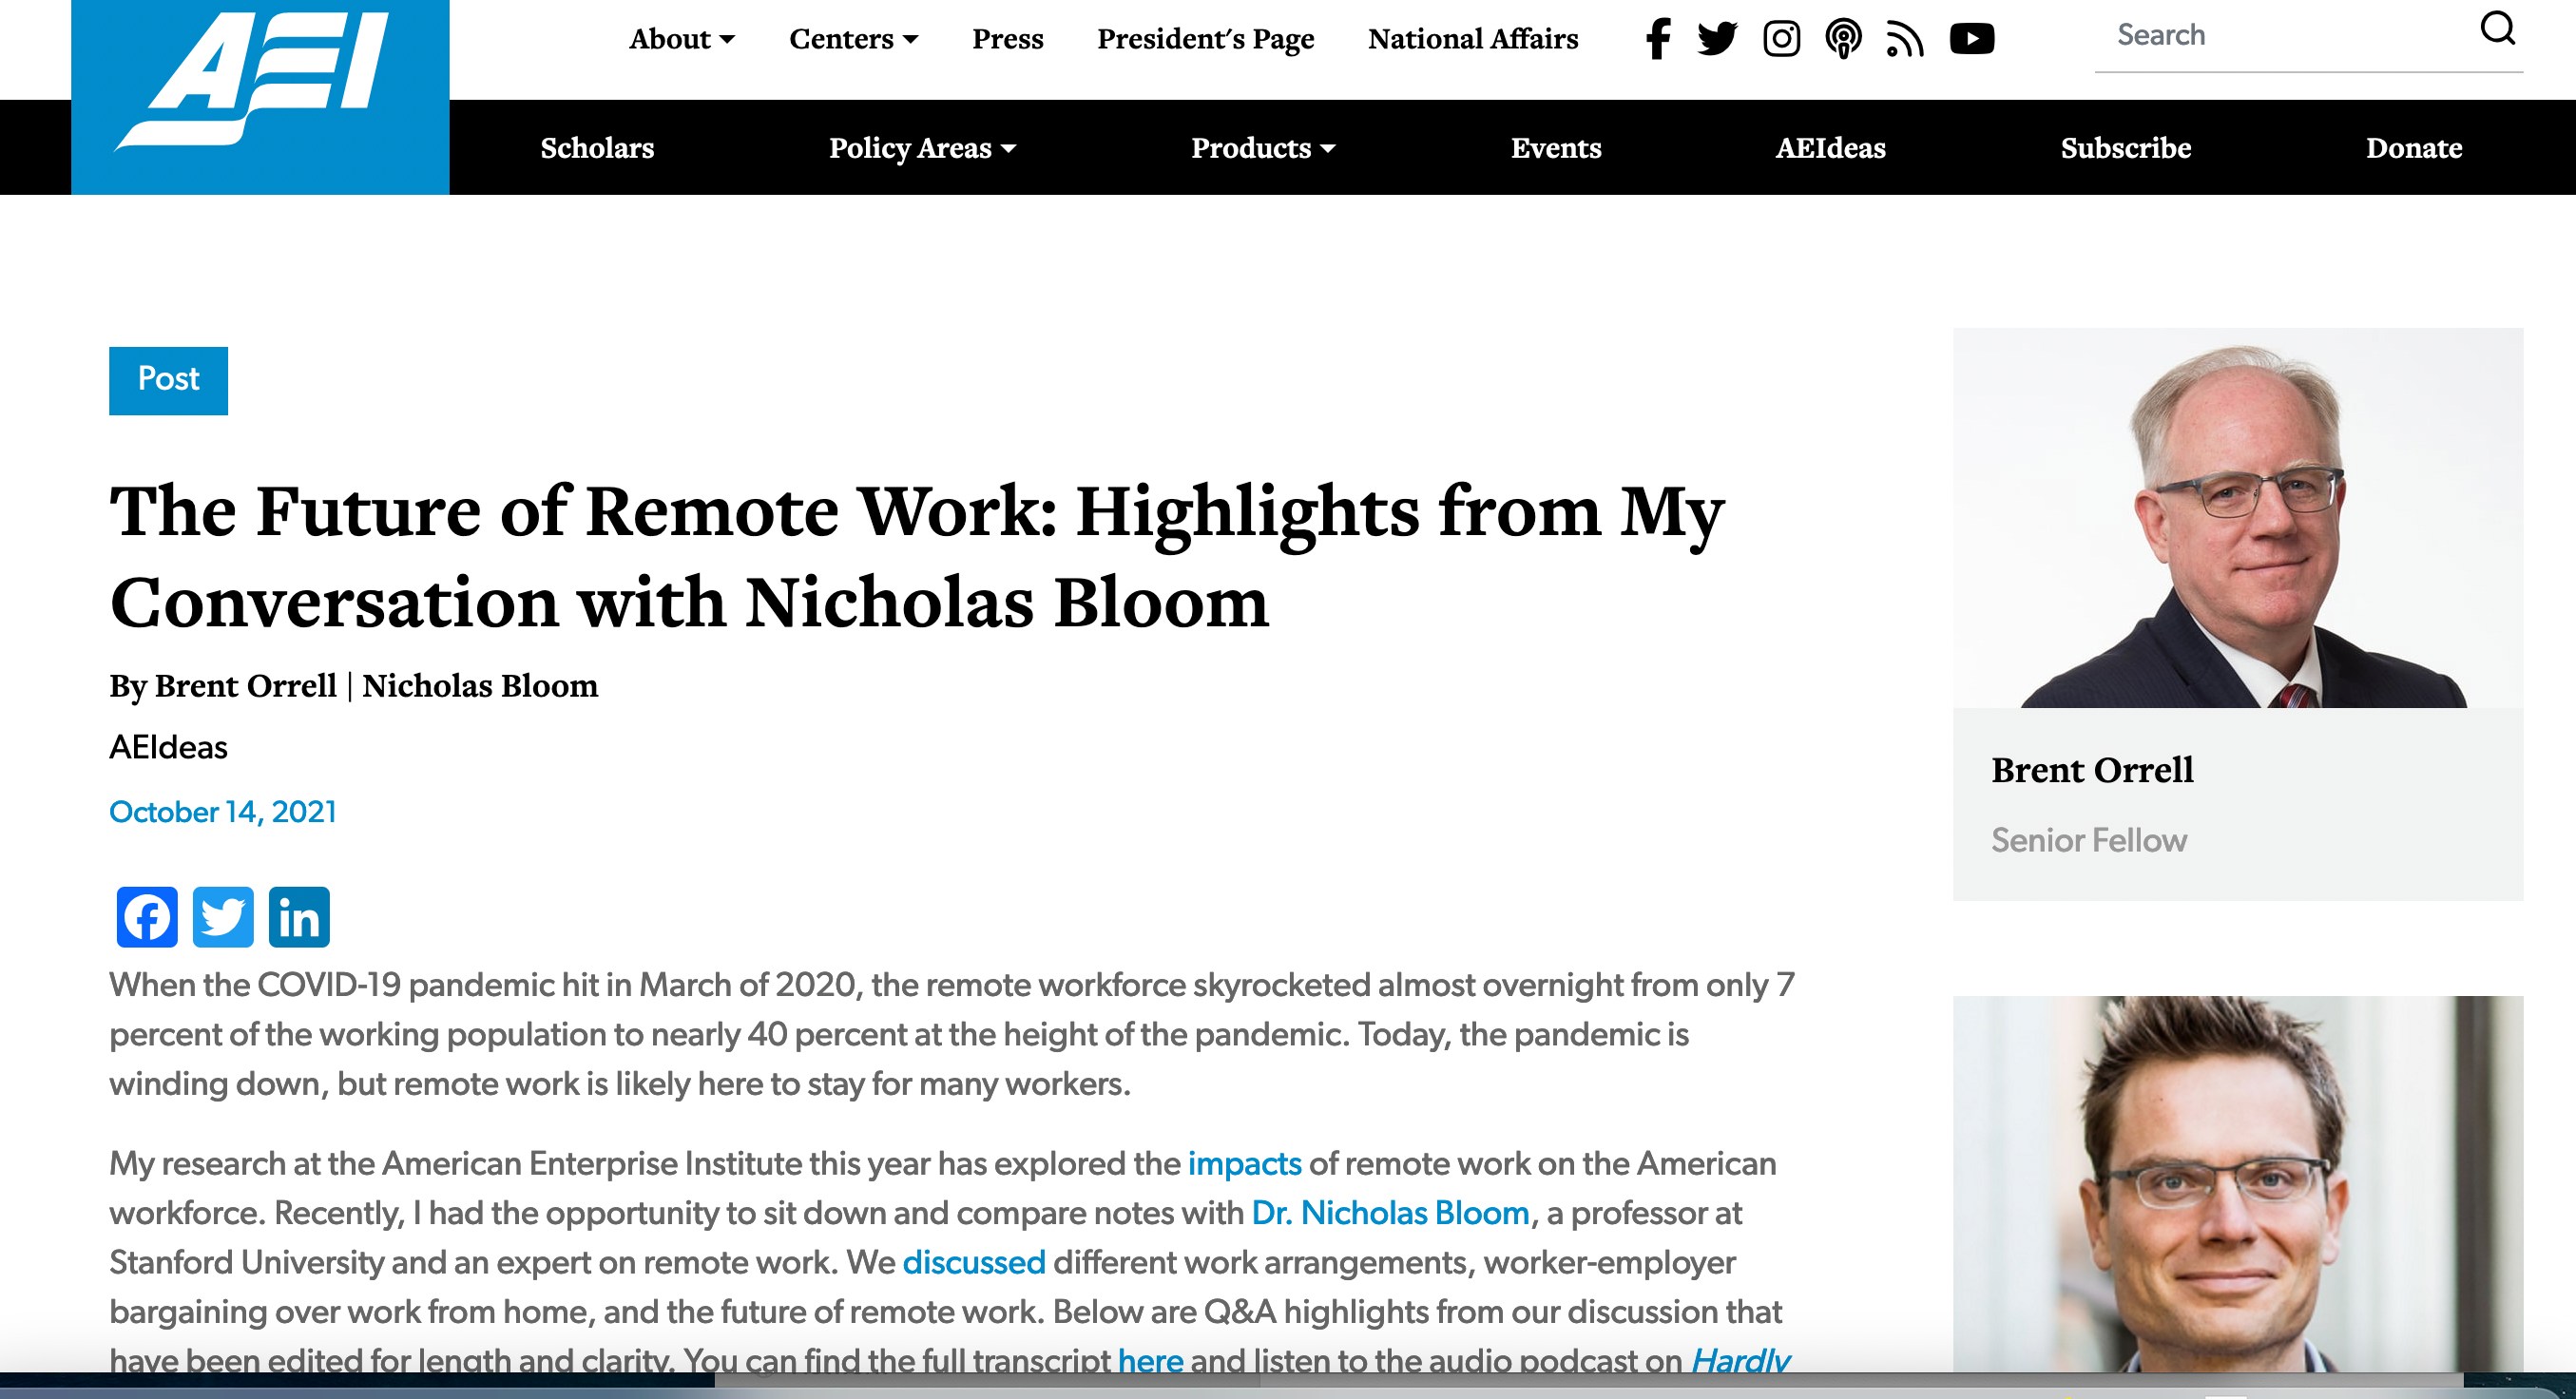
Task: Open Brent Orrell sidebar name heading
Action: (x=2092, y=770)
